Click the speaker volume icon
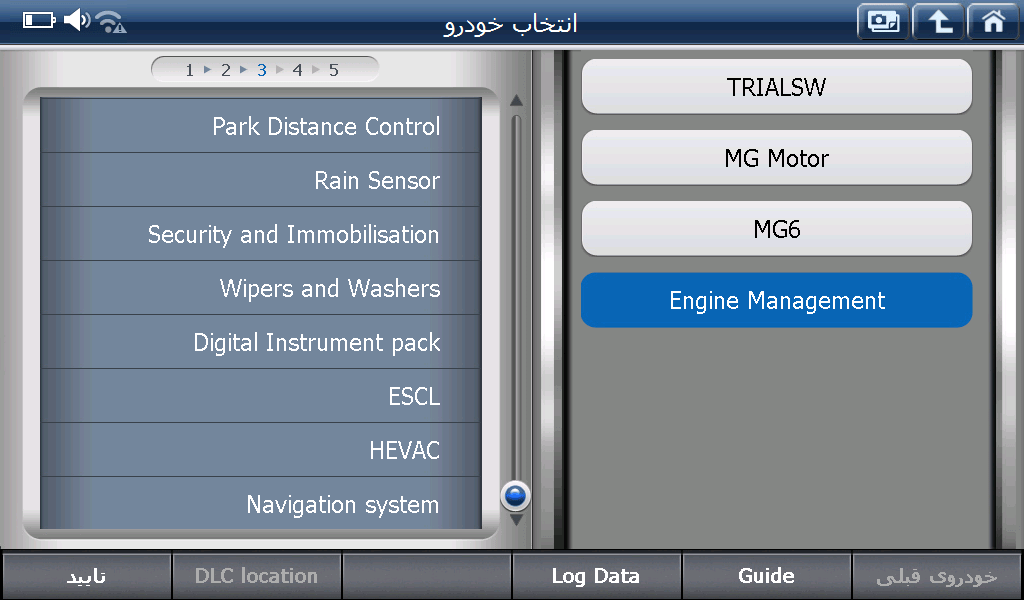Viewport: 1024px width, 600px height. 76,20
